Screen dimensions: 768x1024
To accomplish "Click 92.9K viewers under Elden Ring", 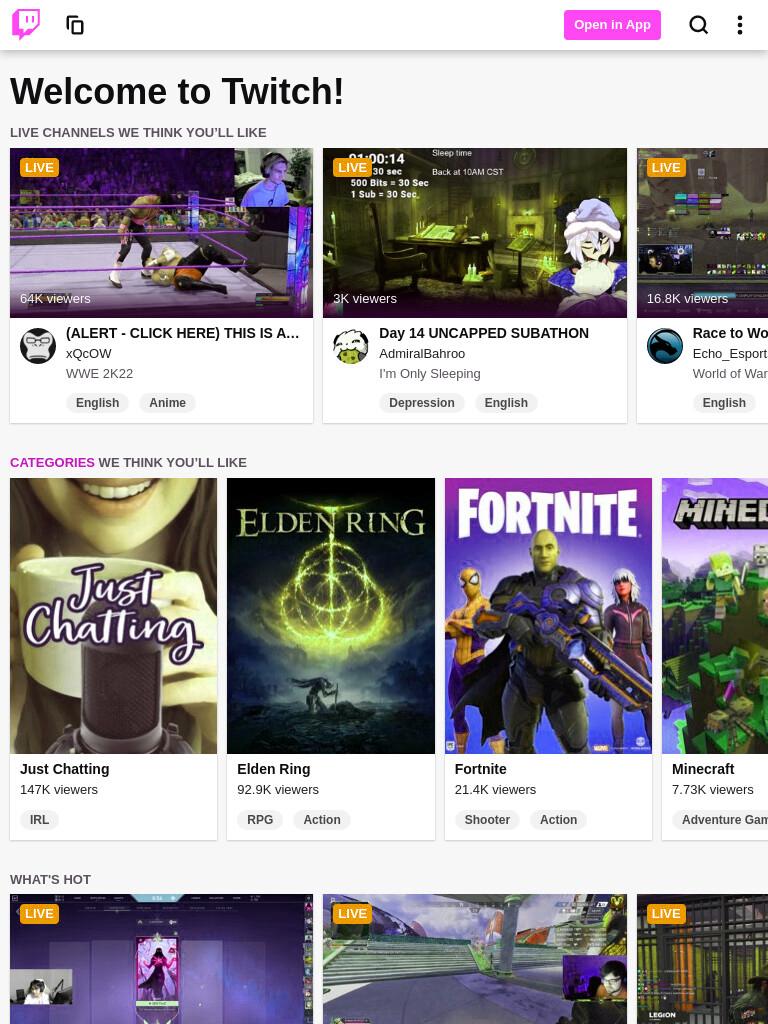I will click(x=278, y=790).
